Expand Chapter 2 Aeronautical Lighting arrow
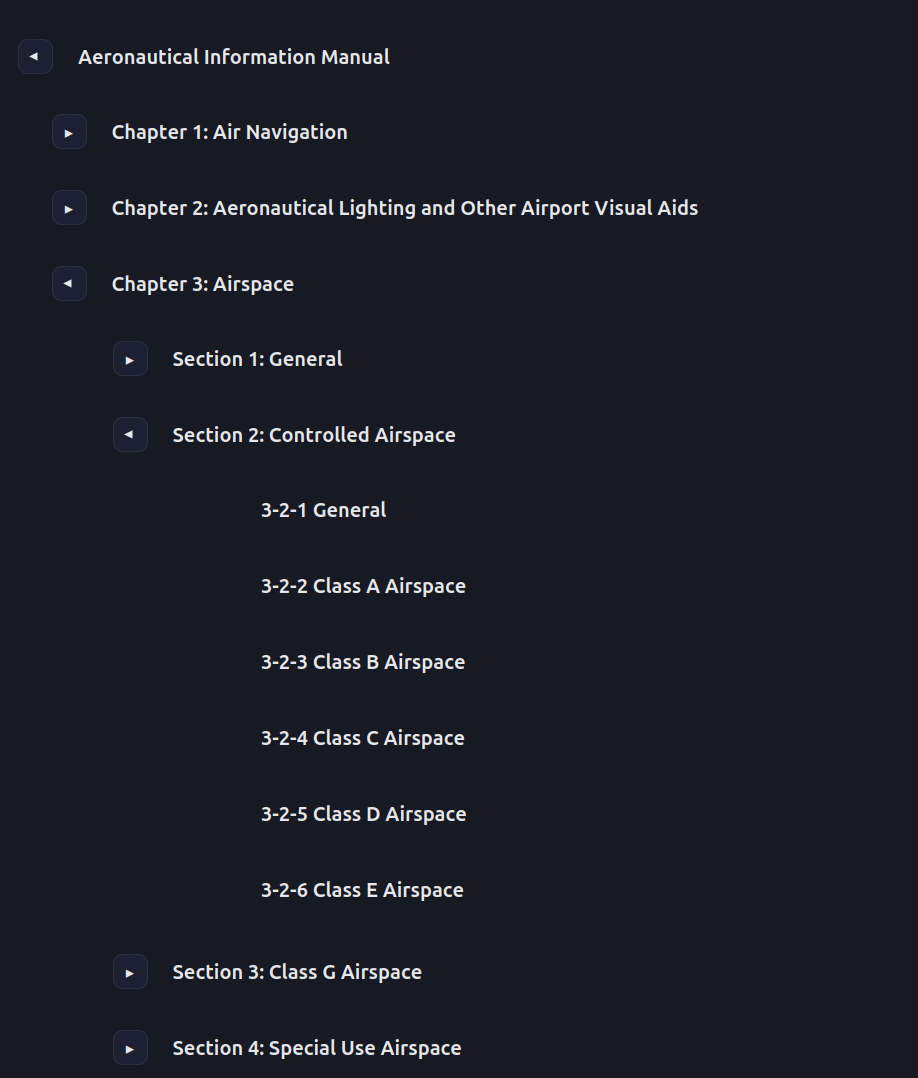Viewport: 918px width, 1078px height. 69,208
